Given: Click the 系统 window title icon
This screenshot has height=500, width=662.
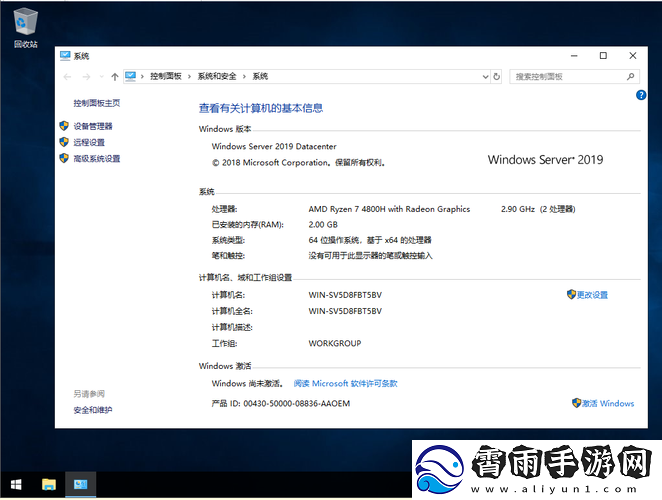Looking at the screenshot, I should [x=65, y=56].
